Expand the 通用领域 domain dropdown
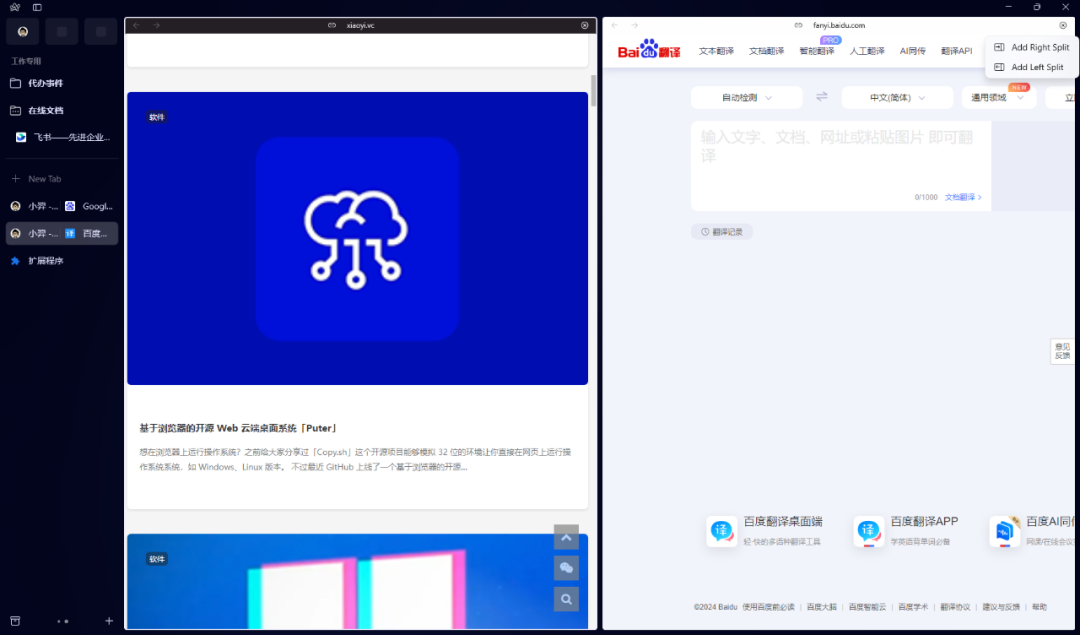The width and height of the screenshot is (1080, 635). tap(998, 98)
